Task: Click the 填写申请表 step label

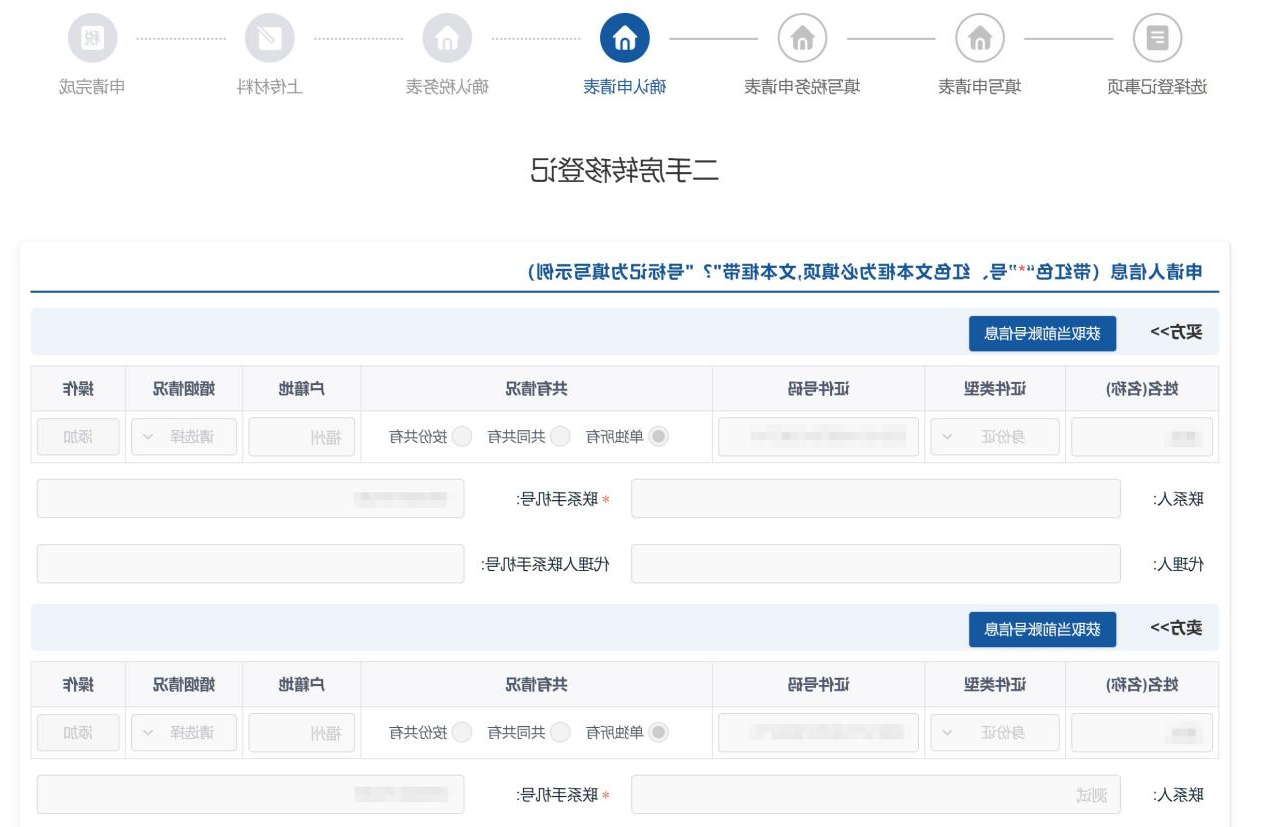Action: point(980,87)
